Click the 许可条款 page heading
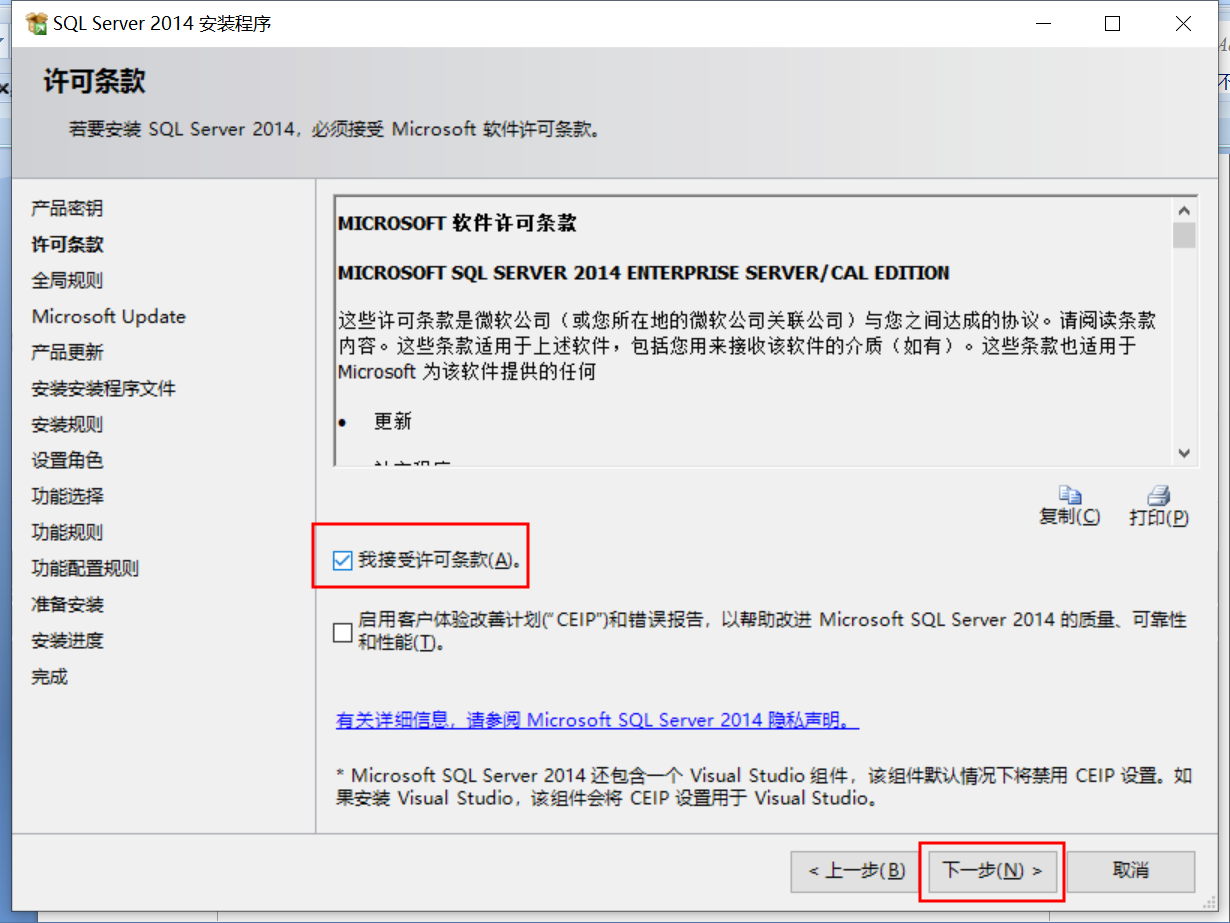This screenshot has height=923, width=1230. tap(94, 81)
